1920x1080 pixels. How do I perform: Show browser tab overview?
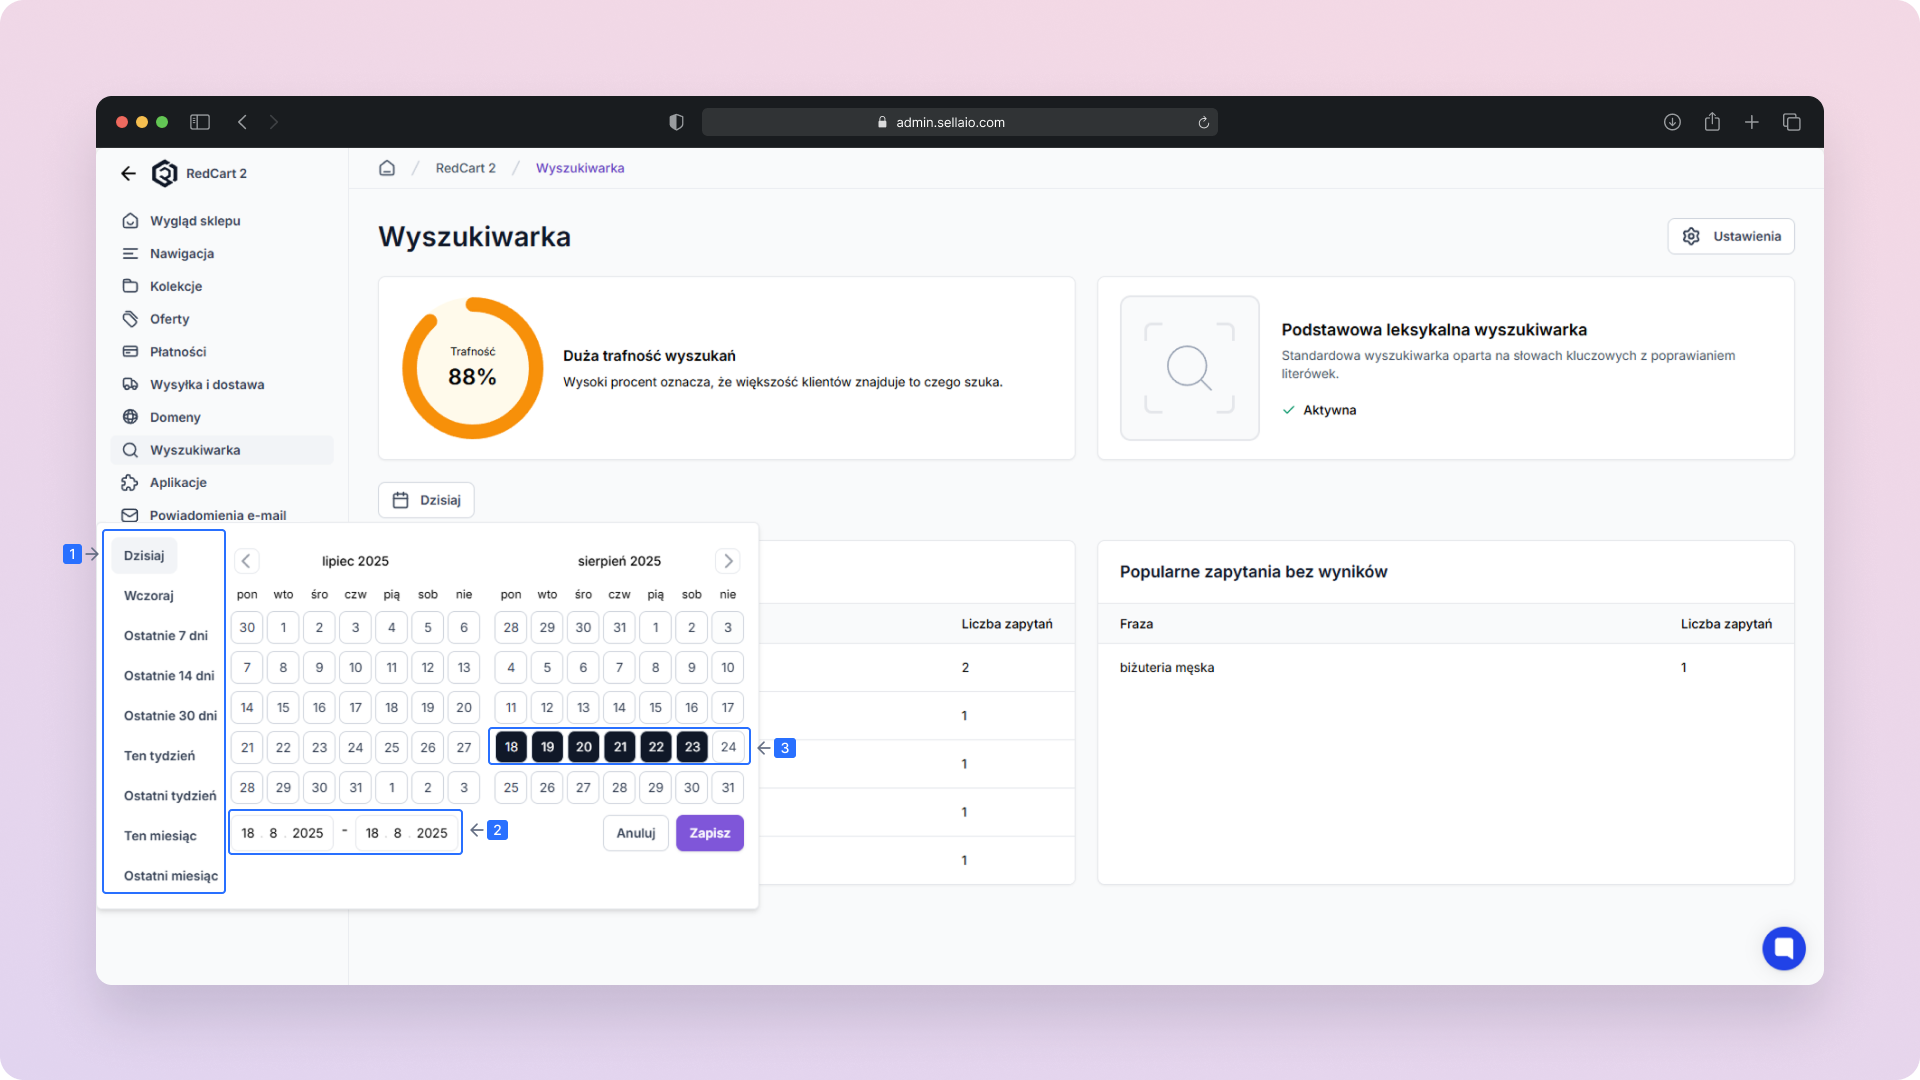point(1792,122)
